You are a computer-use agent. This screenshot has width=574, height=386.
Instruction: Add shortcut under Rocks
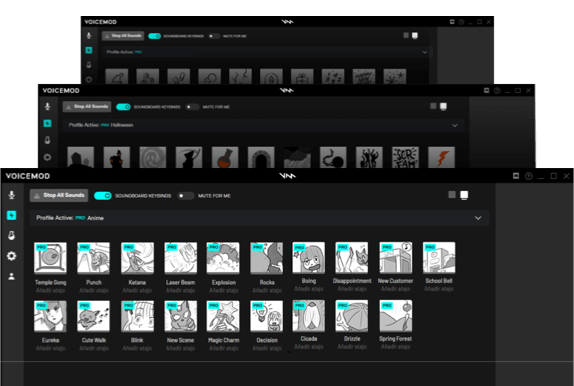pos(267,290)
